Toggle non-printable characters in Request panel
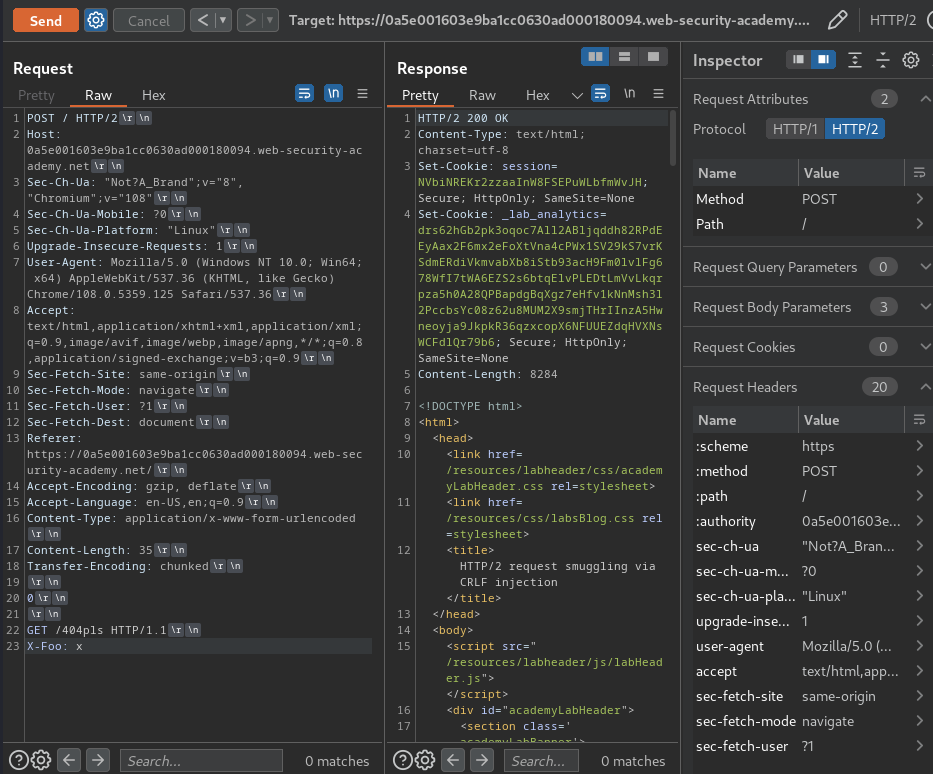This screenshot has width=933, height=774. pyautogui.click(x=333, y=93)
